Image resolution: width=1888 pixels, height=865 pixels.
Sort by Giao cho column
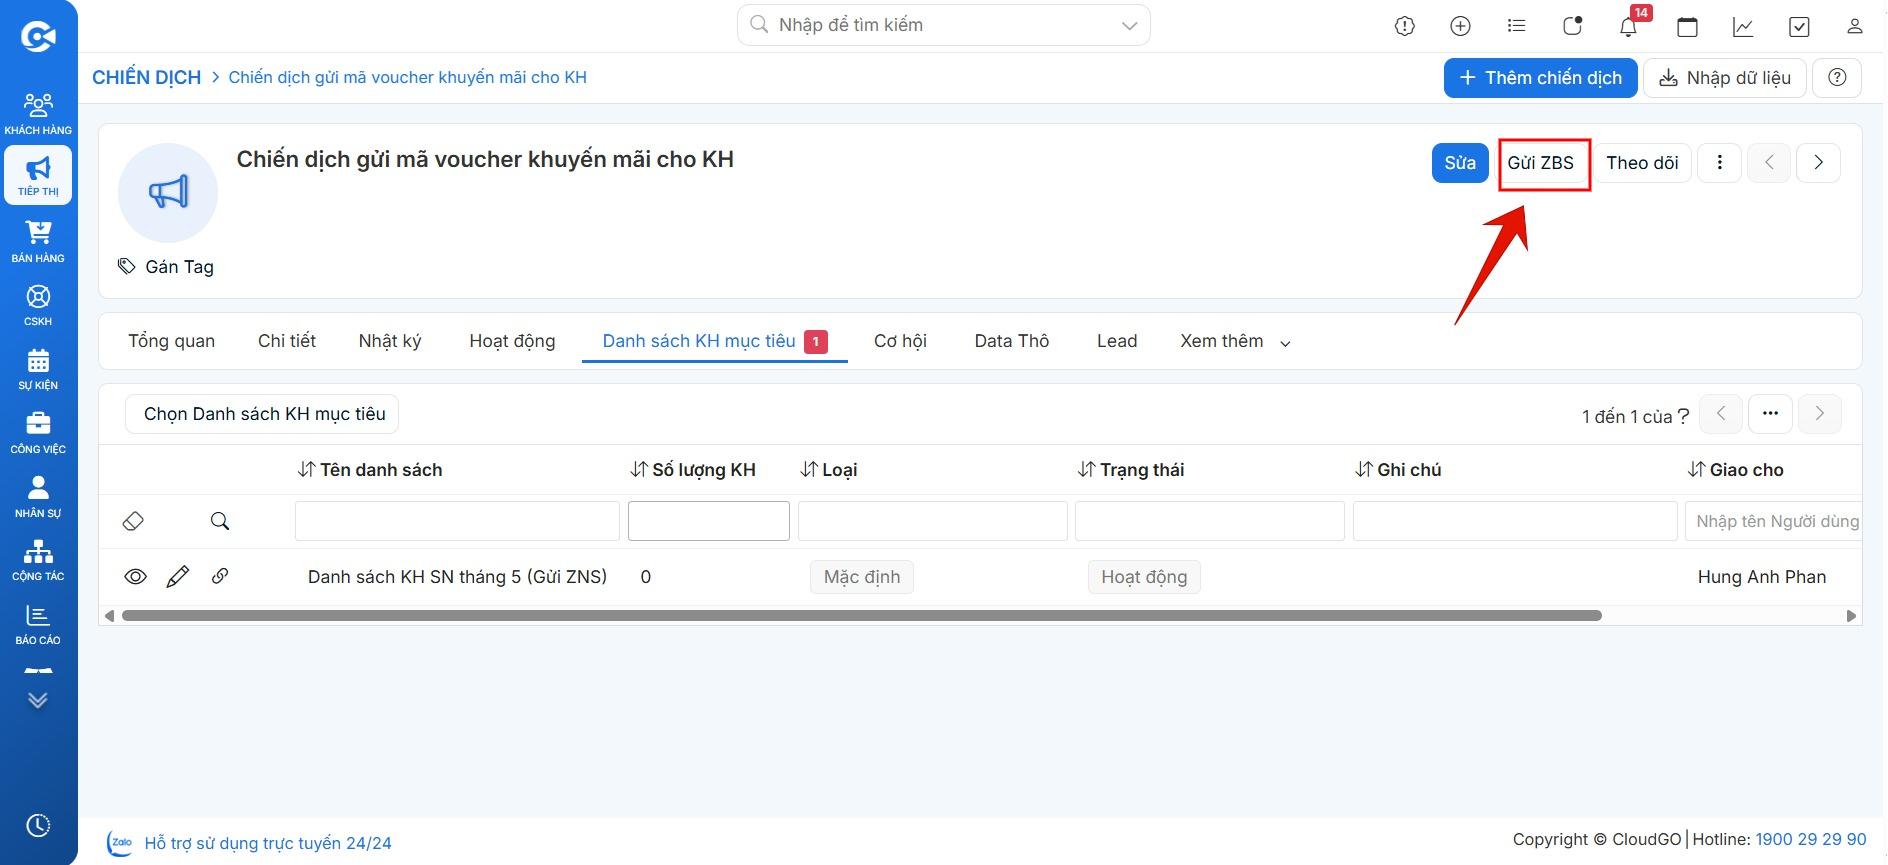coord(1736,470)
